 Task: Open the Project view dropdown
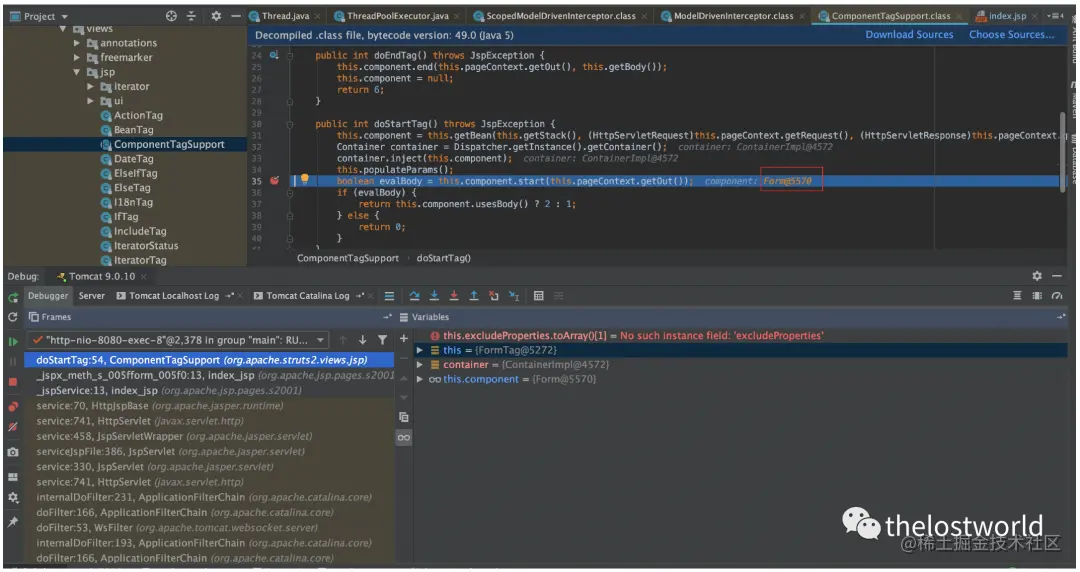[64, 17]
